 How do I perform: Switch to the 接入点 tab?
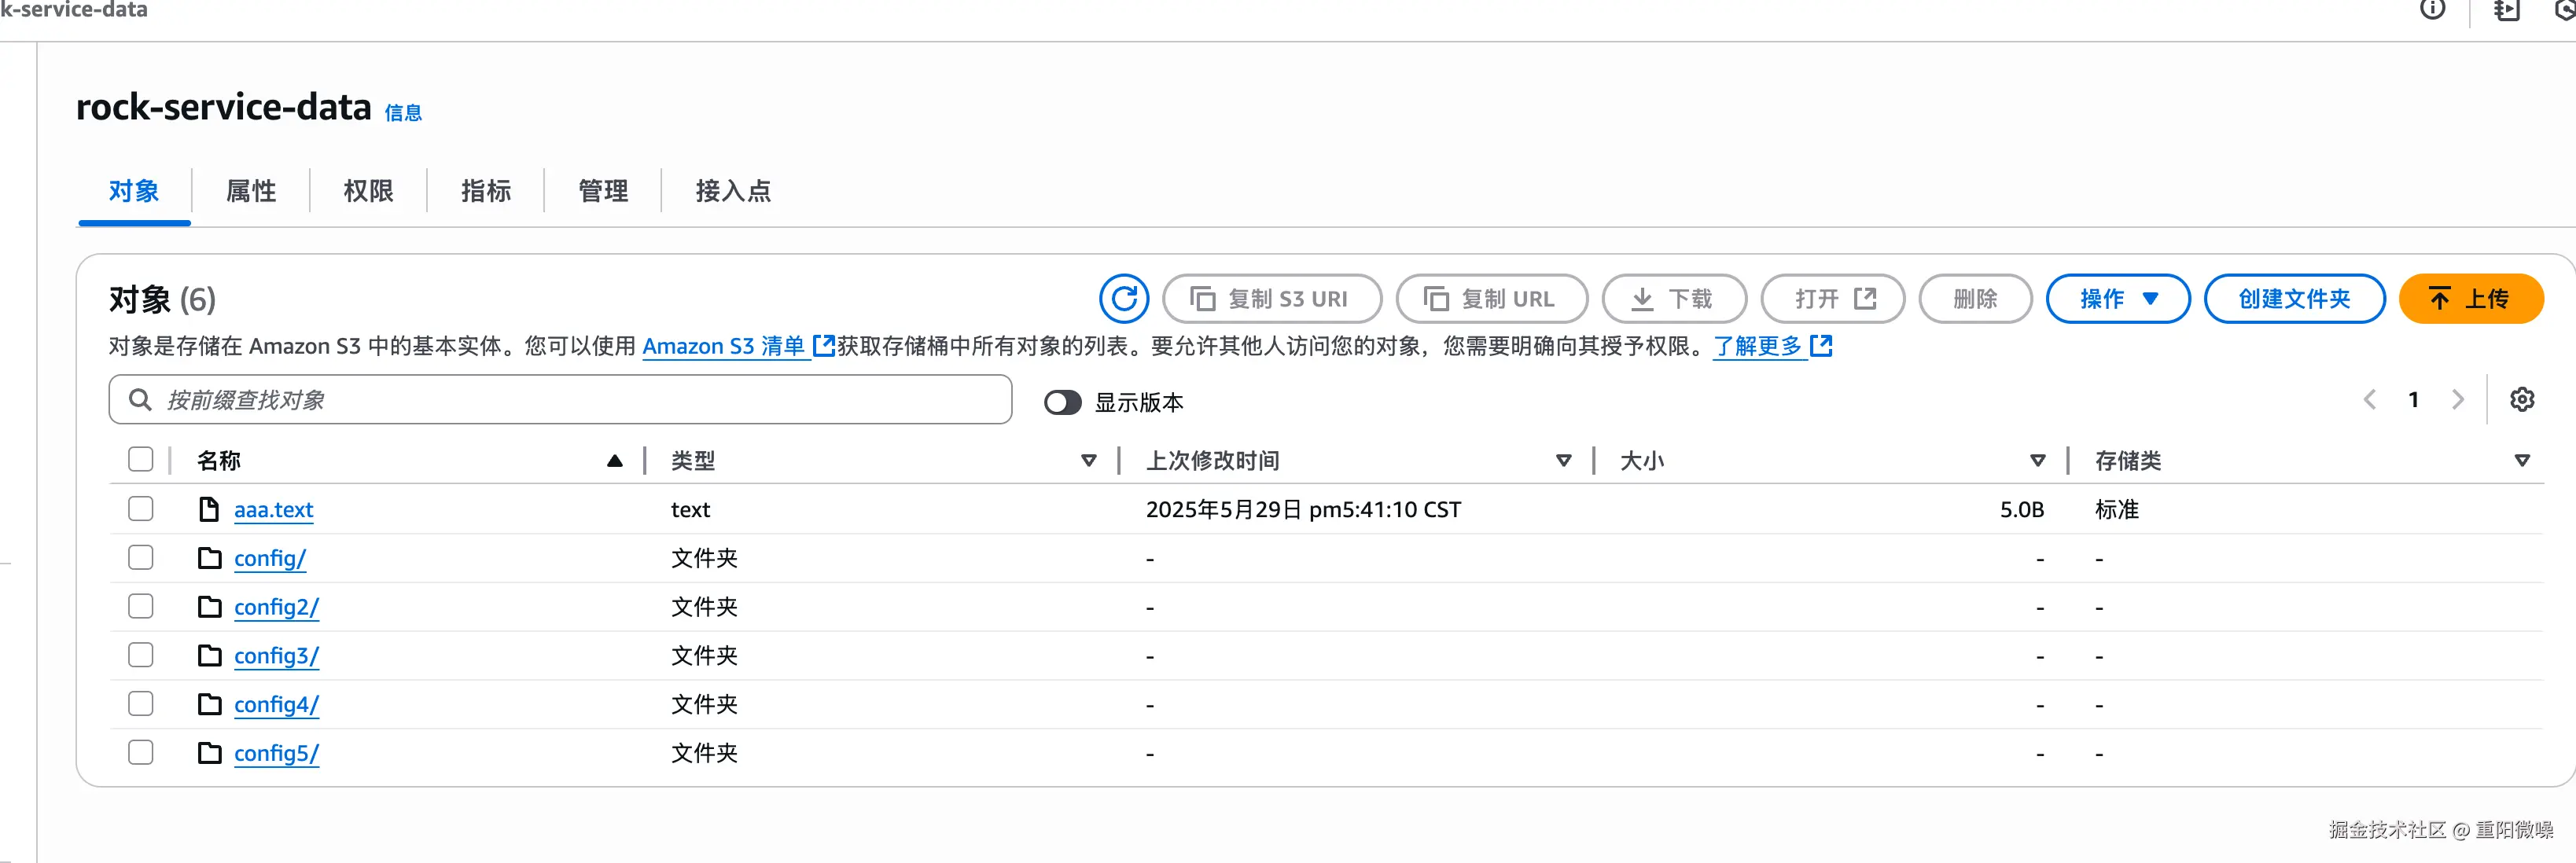733,191
